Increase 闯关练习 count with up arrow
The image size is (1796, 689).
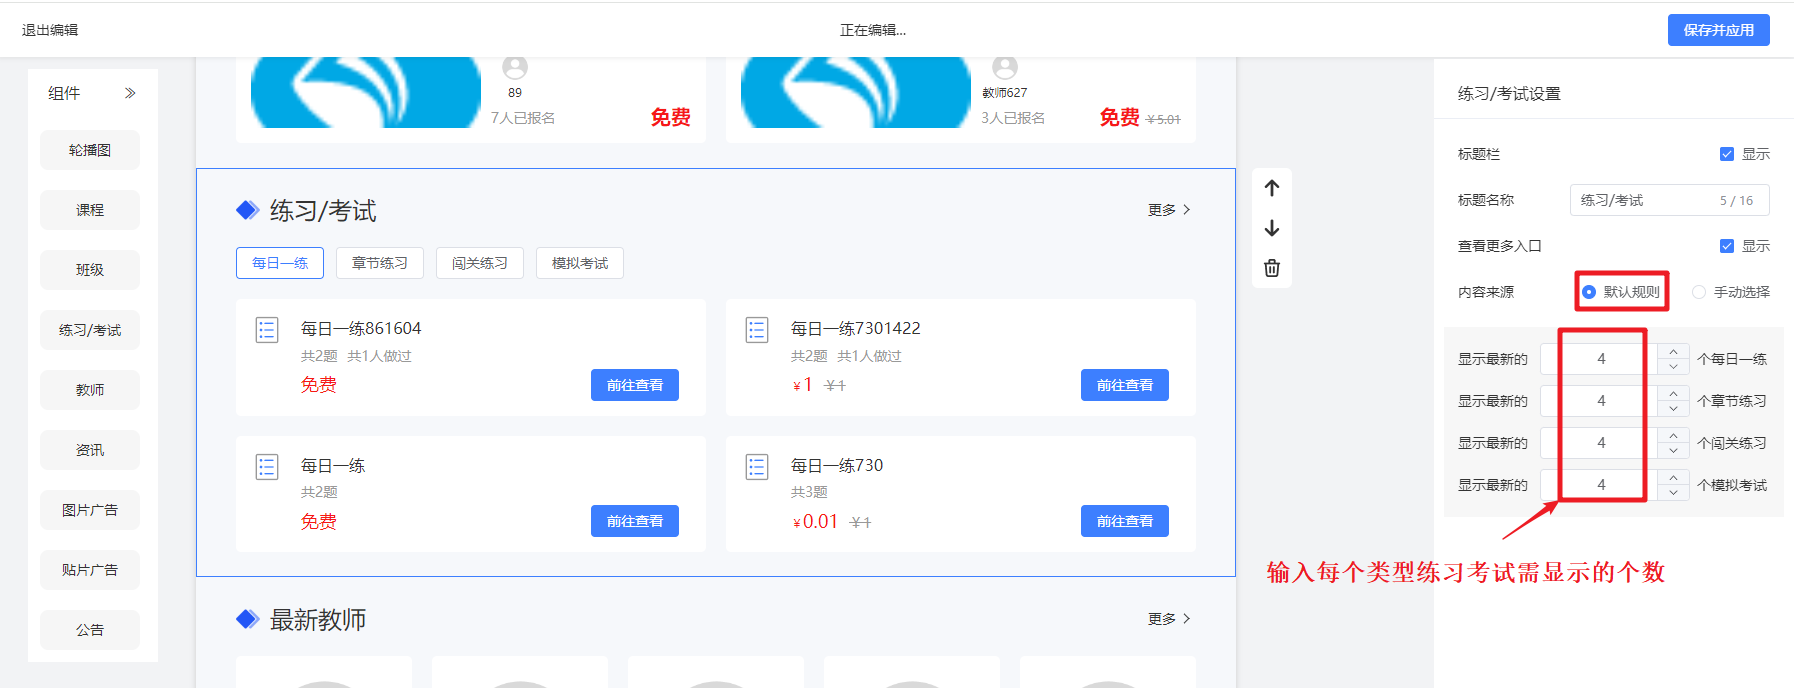tap(1673, 436)
